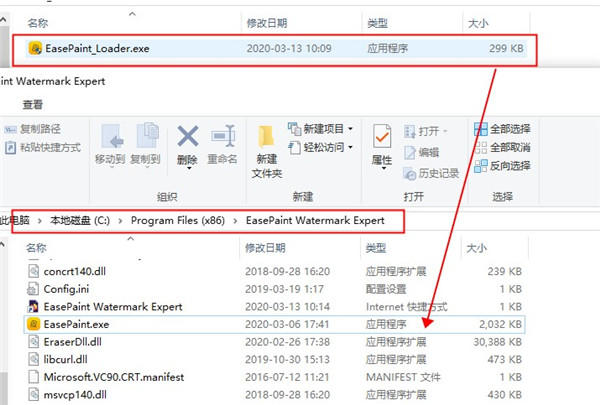The height and width of the screenshot is (405, 600).
Task: Go to Program Files (x86) breadcrumb
Action: tap(178, 220)
